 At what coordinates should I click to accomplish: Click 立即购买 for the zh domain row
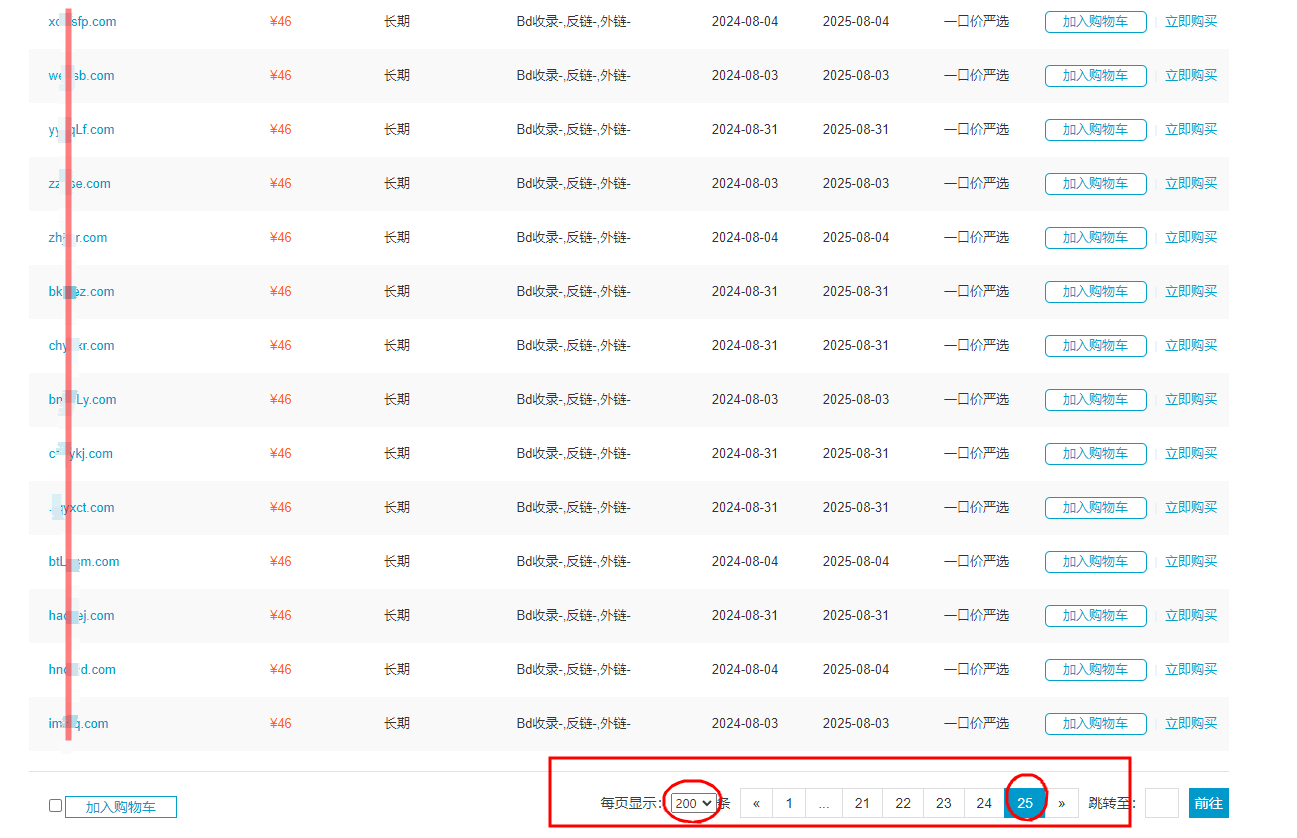(x=1191, y=237)
